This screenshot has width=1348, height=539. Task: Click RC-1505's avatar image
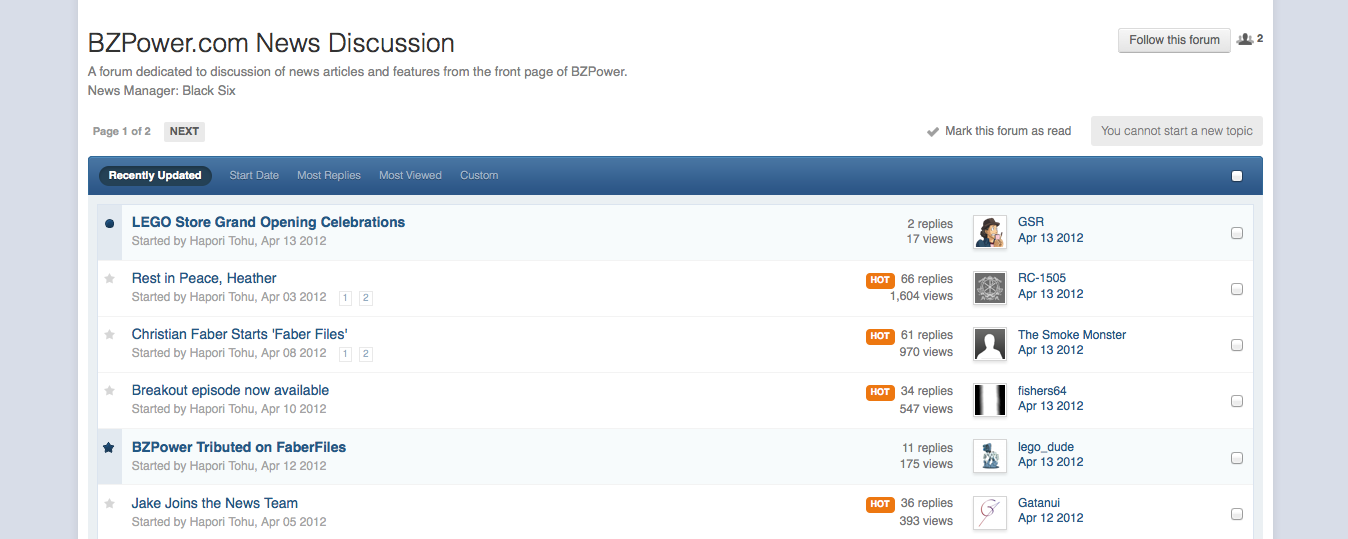990,287
